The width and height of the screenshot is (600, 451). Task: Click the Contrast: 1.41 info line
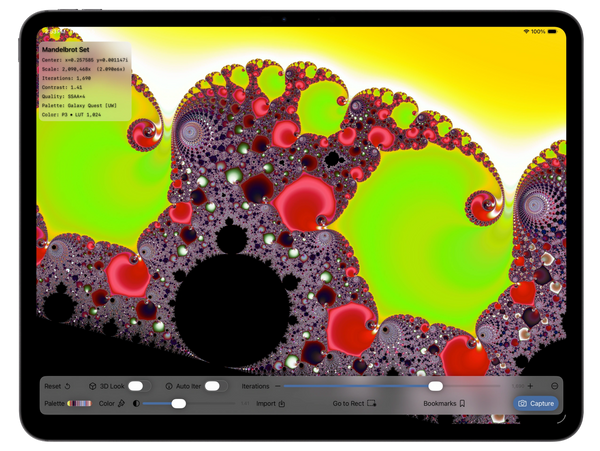62,87
